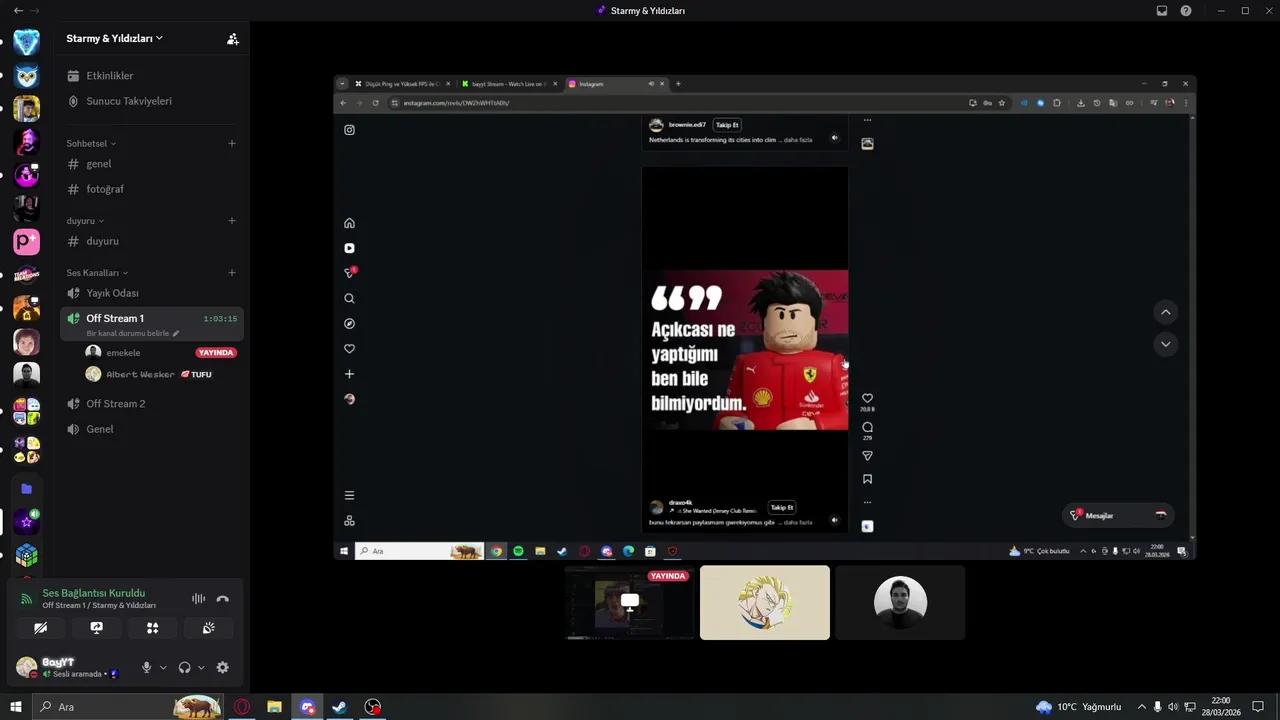Turn on camera in voice panel

[x=40, y=628]
